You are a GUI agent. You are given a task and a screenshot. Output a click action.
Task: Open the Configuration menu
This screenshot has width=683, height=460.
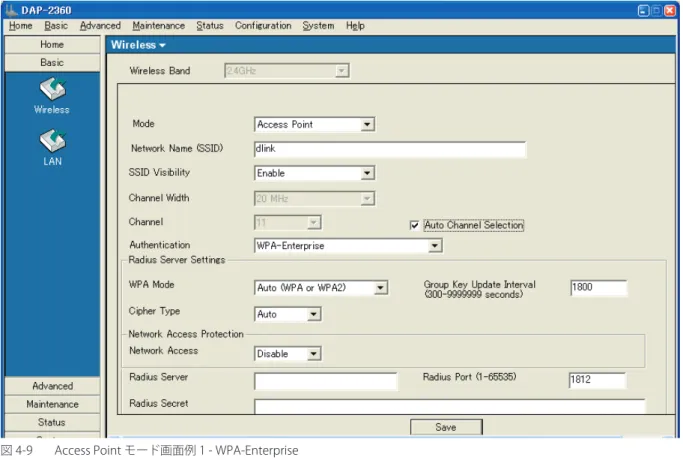coord(263,26)
